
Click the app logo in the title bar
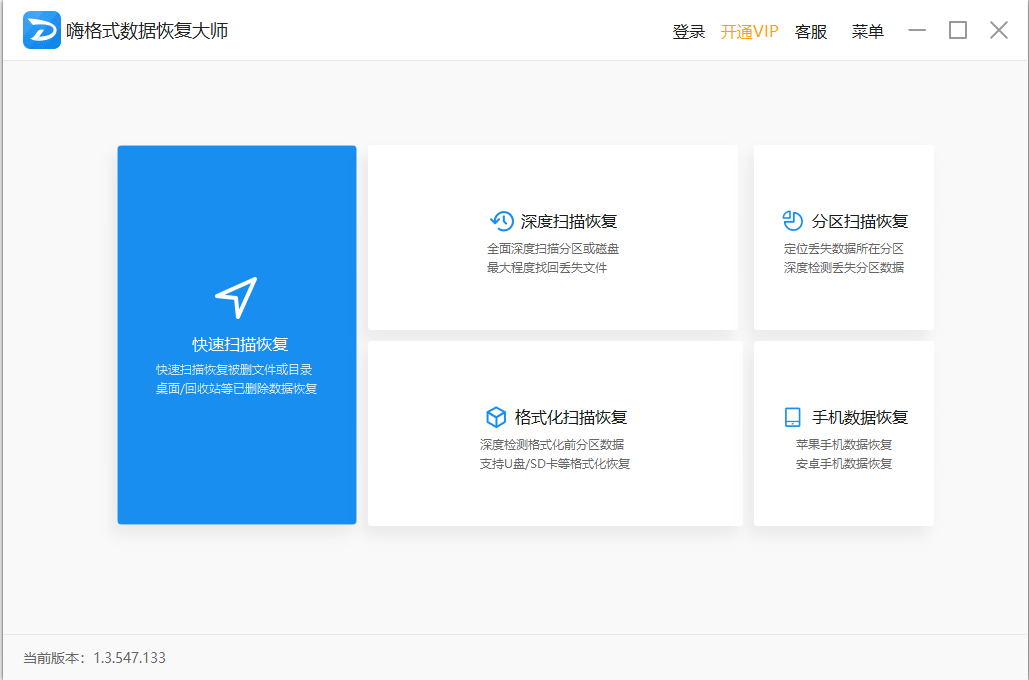(42, 29)
